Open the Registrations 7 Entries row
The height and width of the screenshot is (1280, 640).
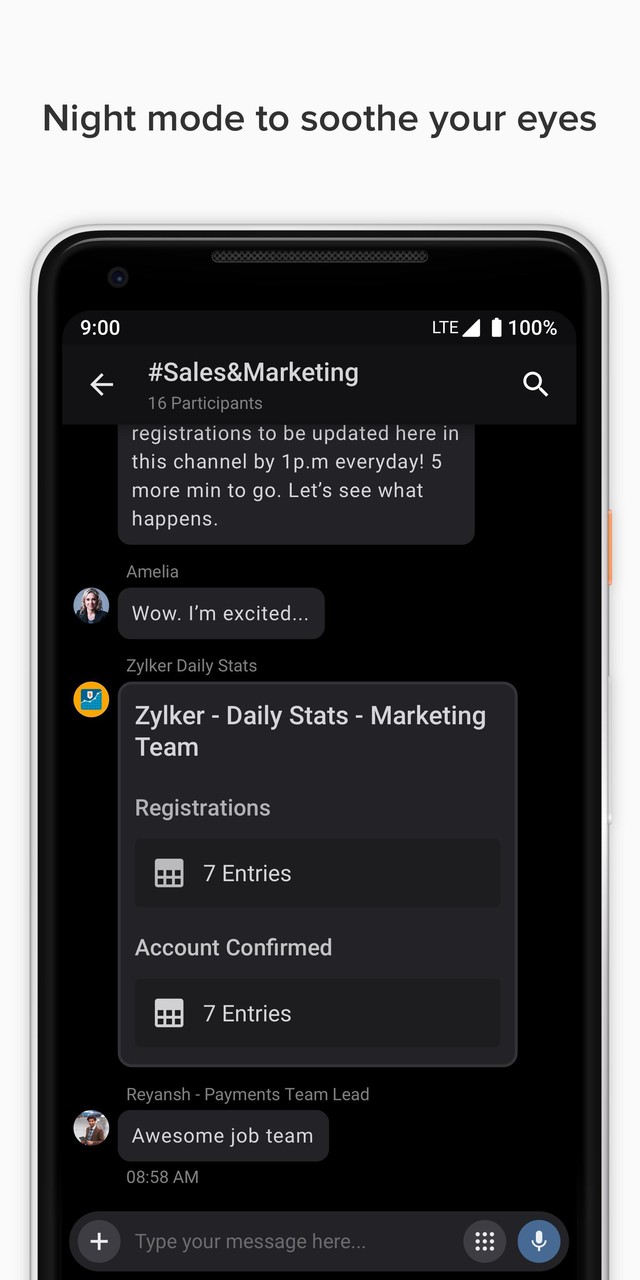click(317, 873)
